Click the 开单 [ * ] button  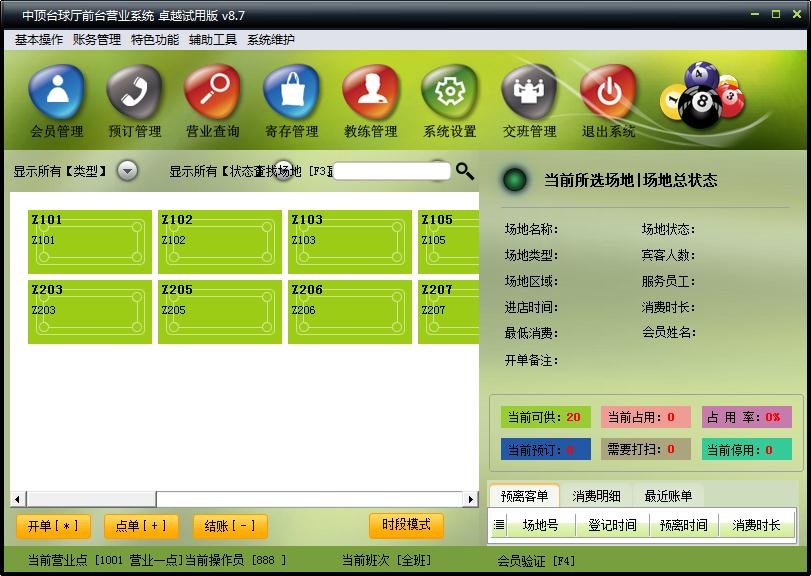tap(53, 526)
